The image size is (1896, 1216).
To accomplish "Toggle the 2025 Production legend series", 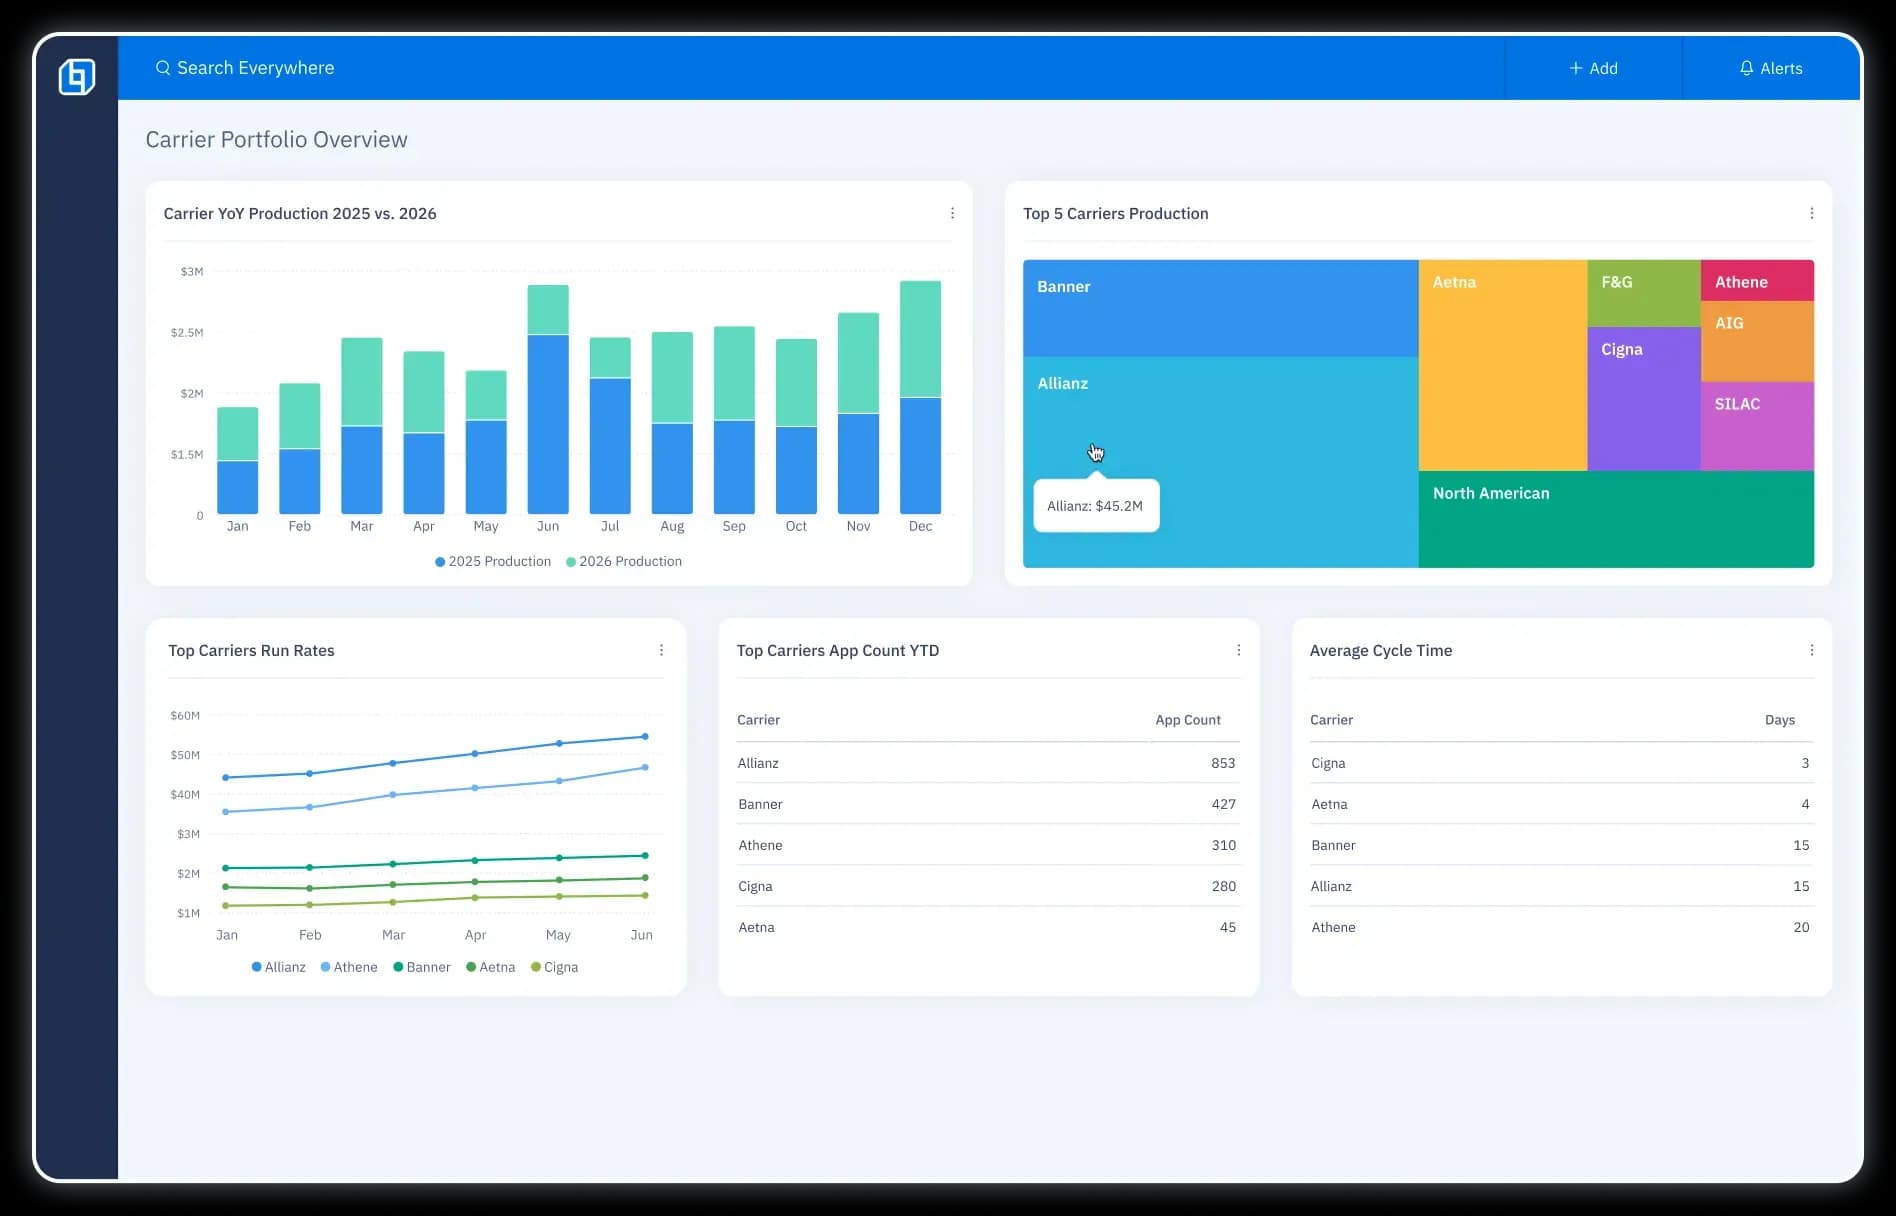I will (493, 562).
